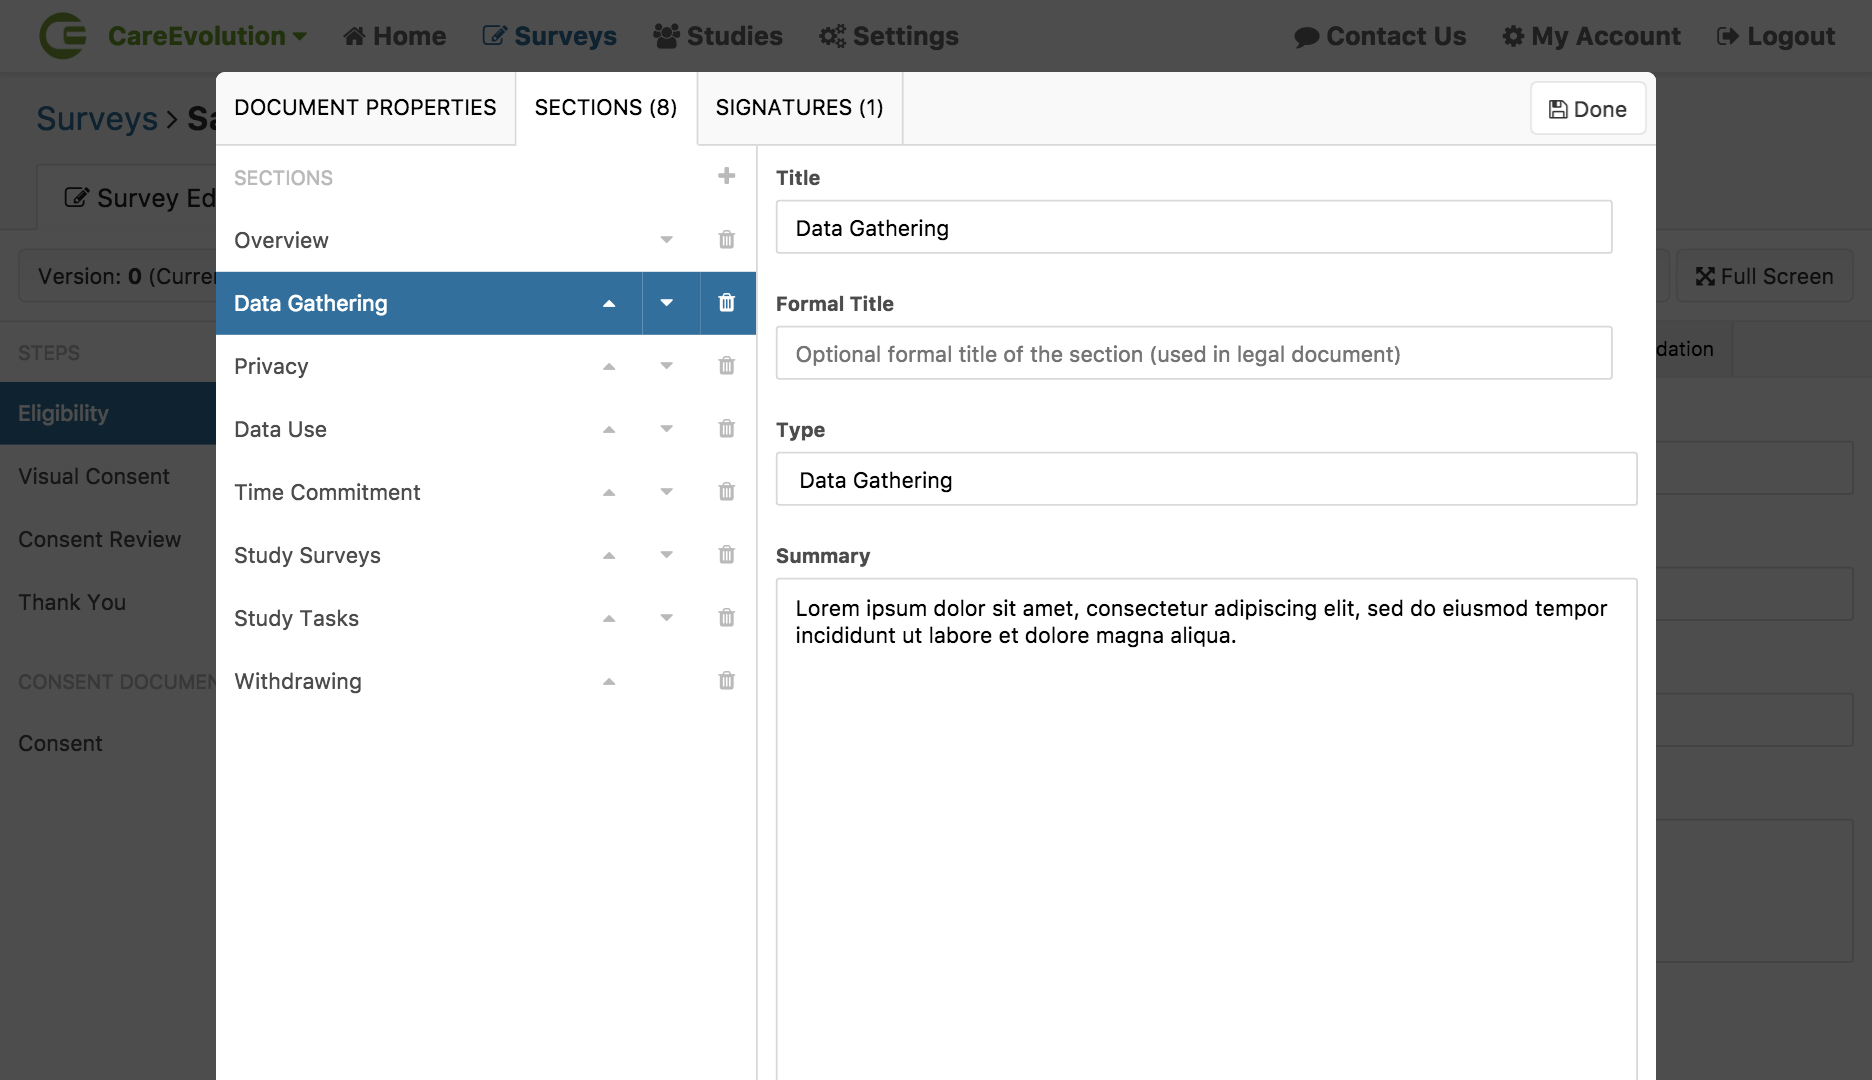Open the Signatures (1) tab
Screen dimensions: 1872x1080
tap(799, 108)
